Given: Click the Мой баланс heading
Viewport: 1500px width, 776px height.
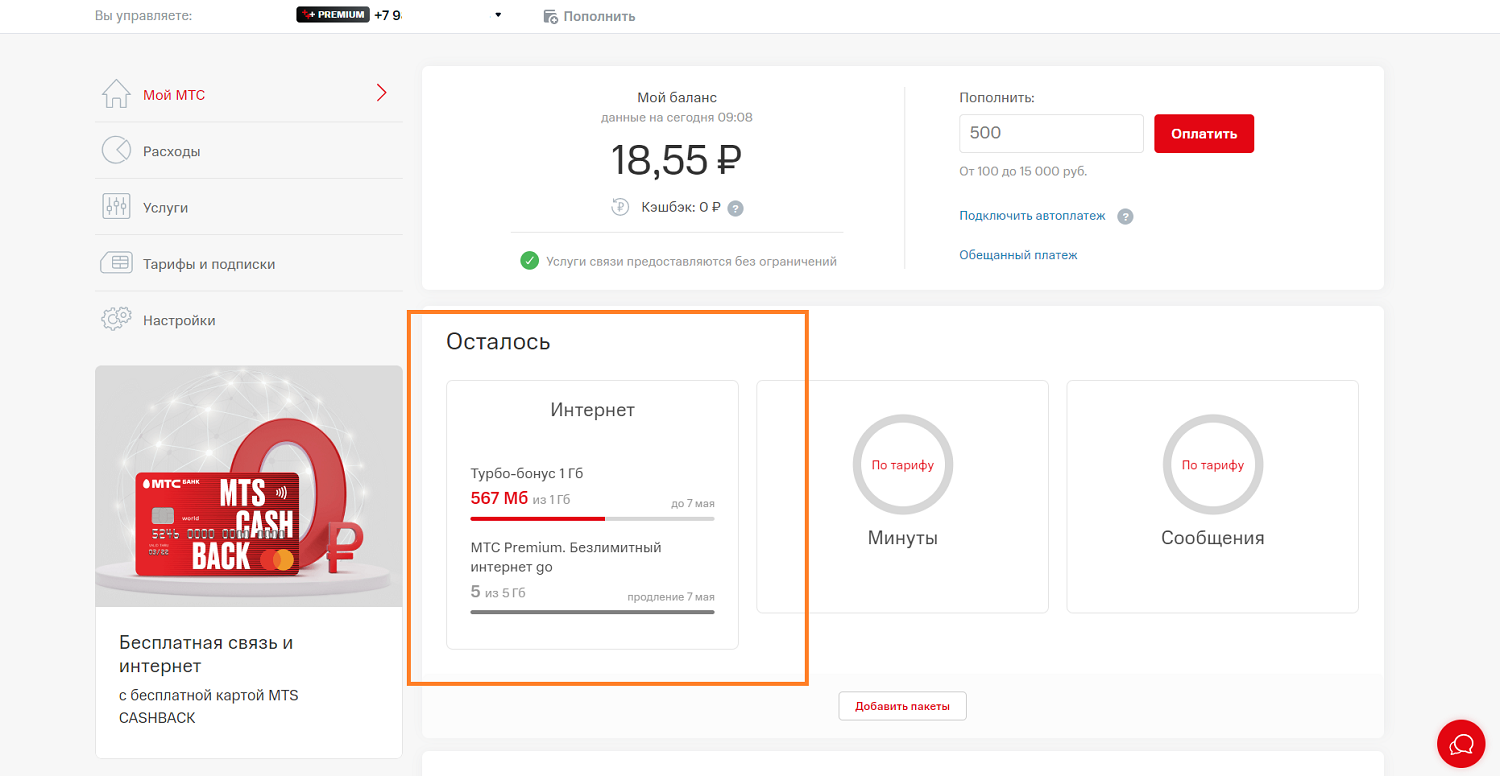Looking at the screenshot, I should 677,98.
